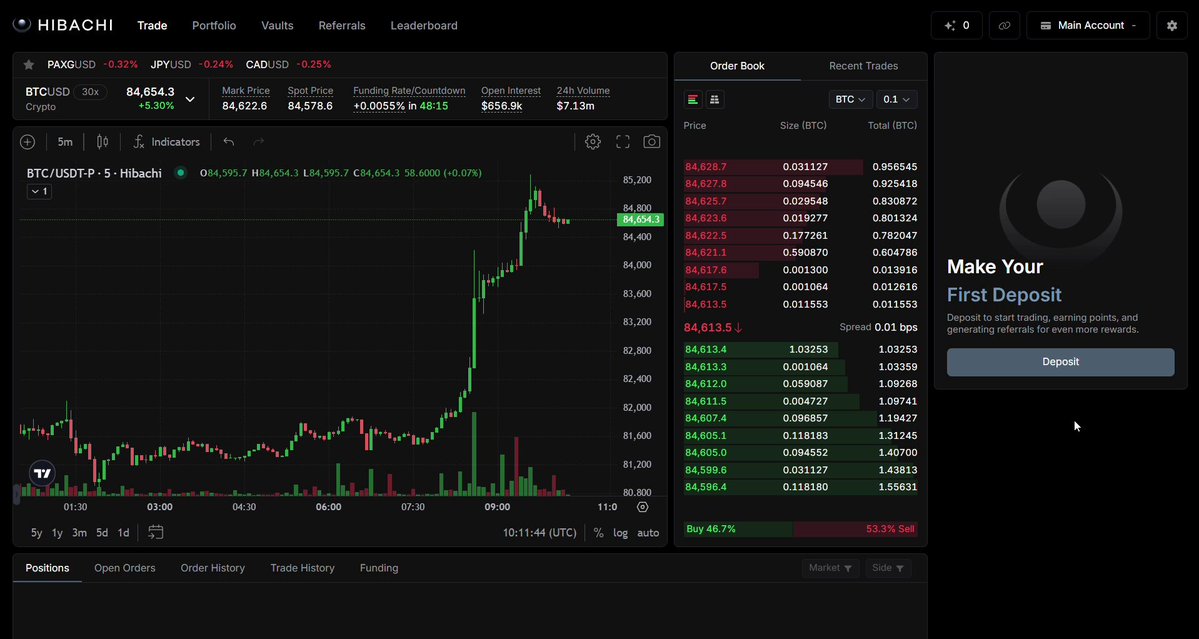Viewport: 1199px width, 639px height.
Task: Open the Order History tab
Action: (213, 568)
